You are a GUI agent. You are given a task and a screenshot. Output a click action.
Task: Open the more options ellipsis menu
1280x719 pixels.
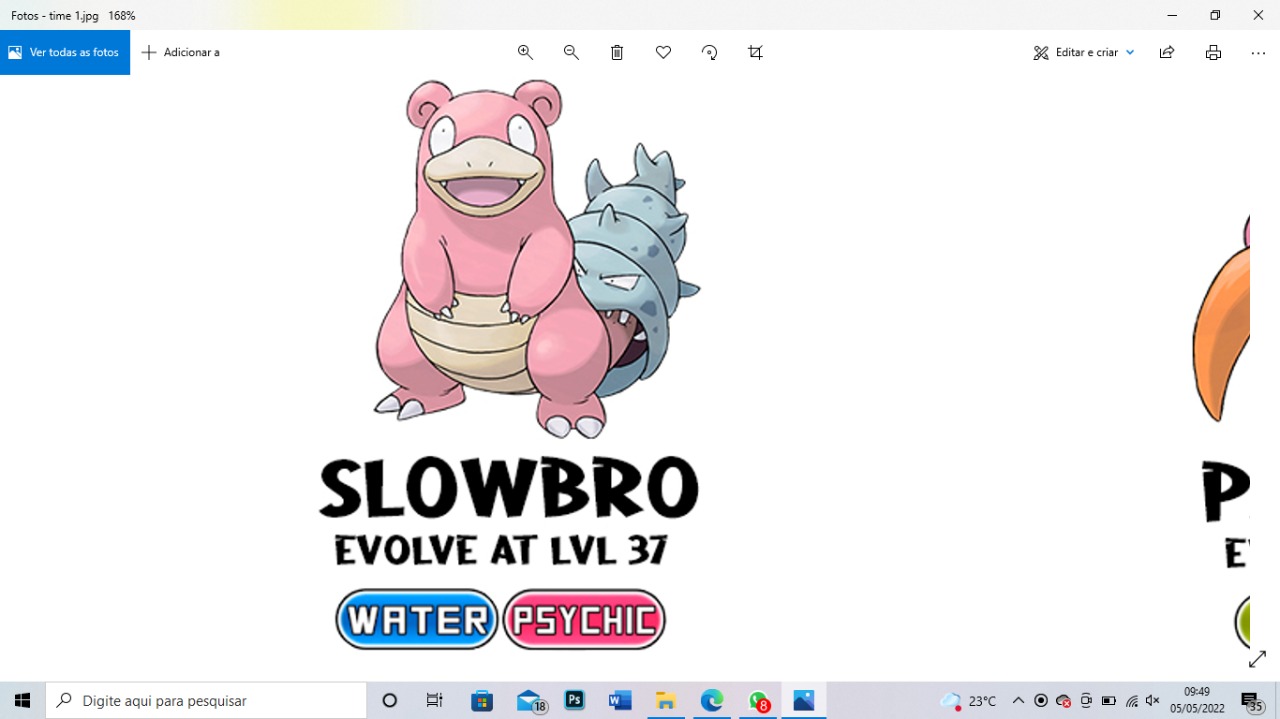(x=1258, y=52)
